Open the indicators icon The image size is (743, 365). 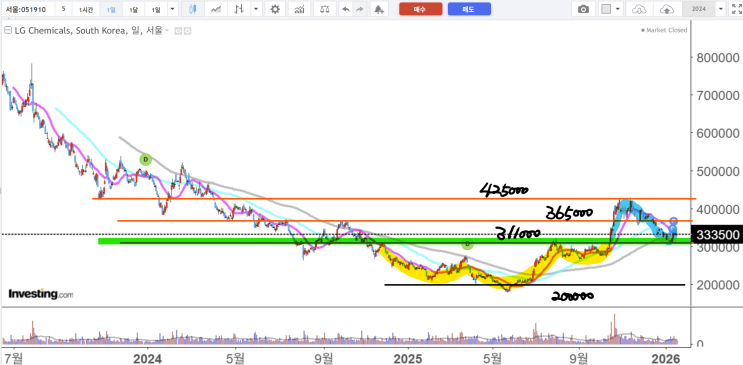tap(299, 9)
